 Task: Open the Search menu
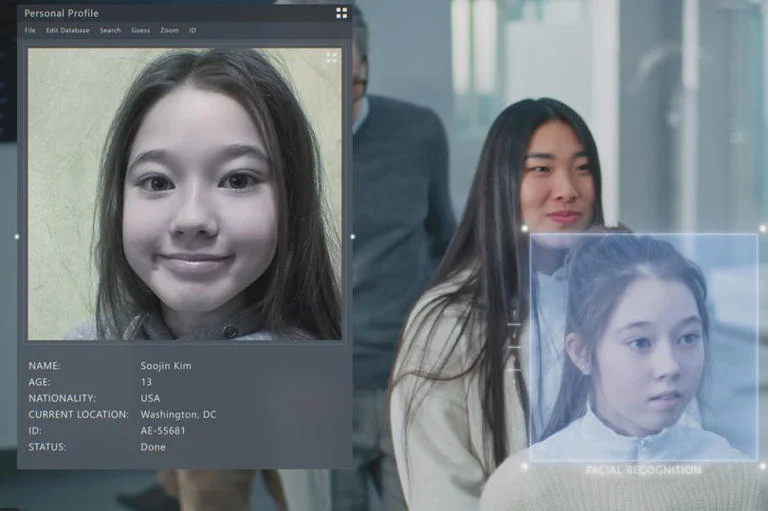[x=110, y=30]
